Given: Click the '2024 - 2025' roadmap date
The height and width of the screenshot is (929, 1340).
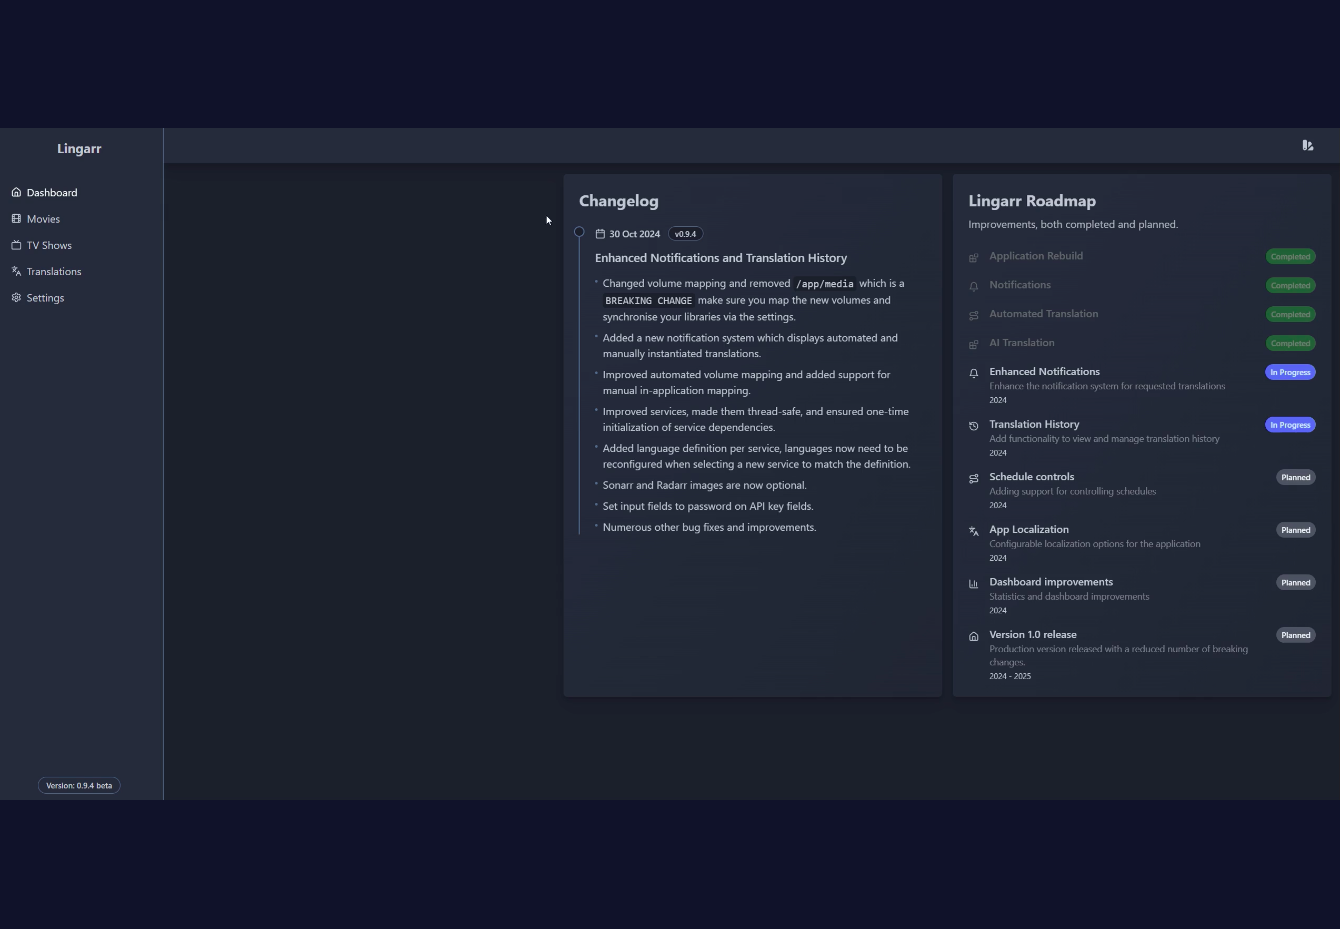Looking at the screenshot, I should 1010,676.
